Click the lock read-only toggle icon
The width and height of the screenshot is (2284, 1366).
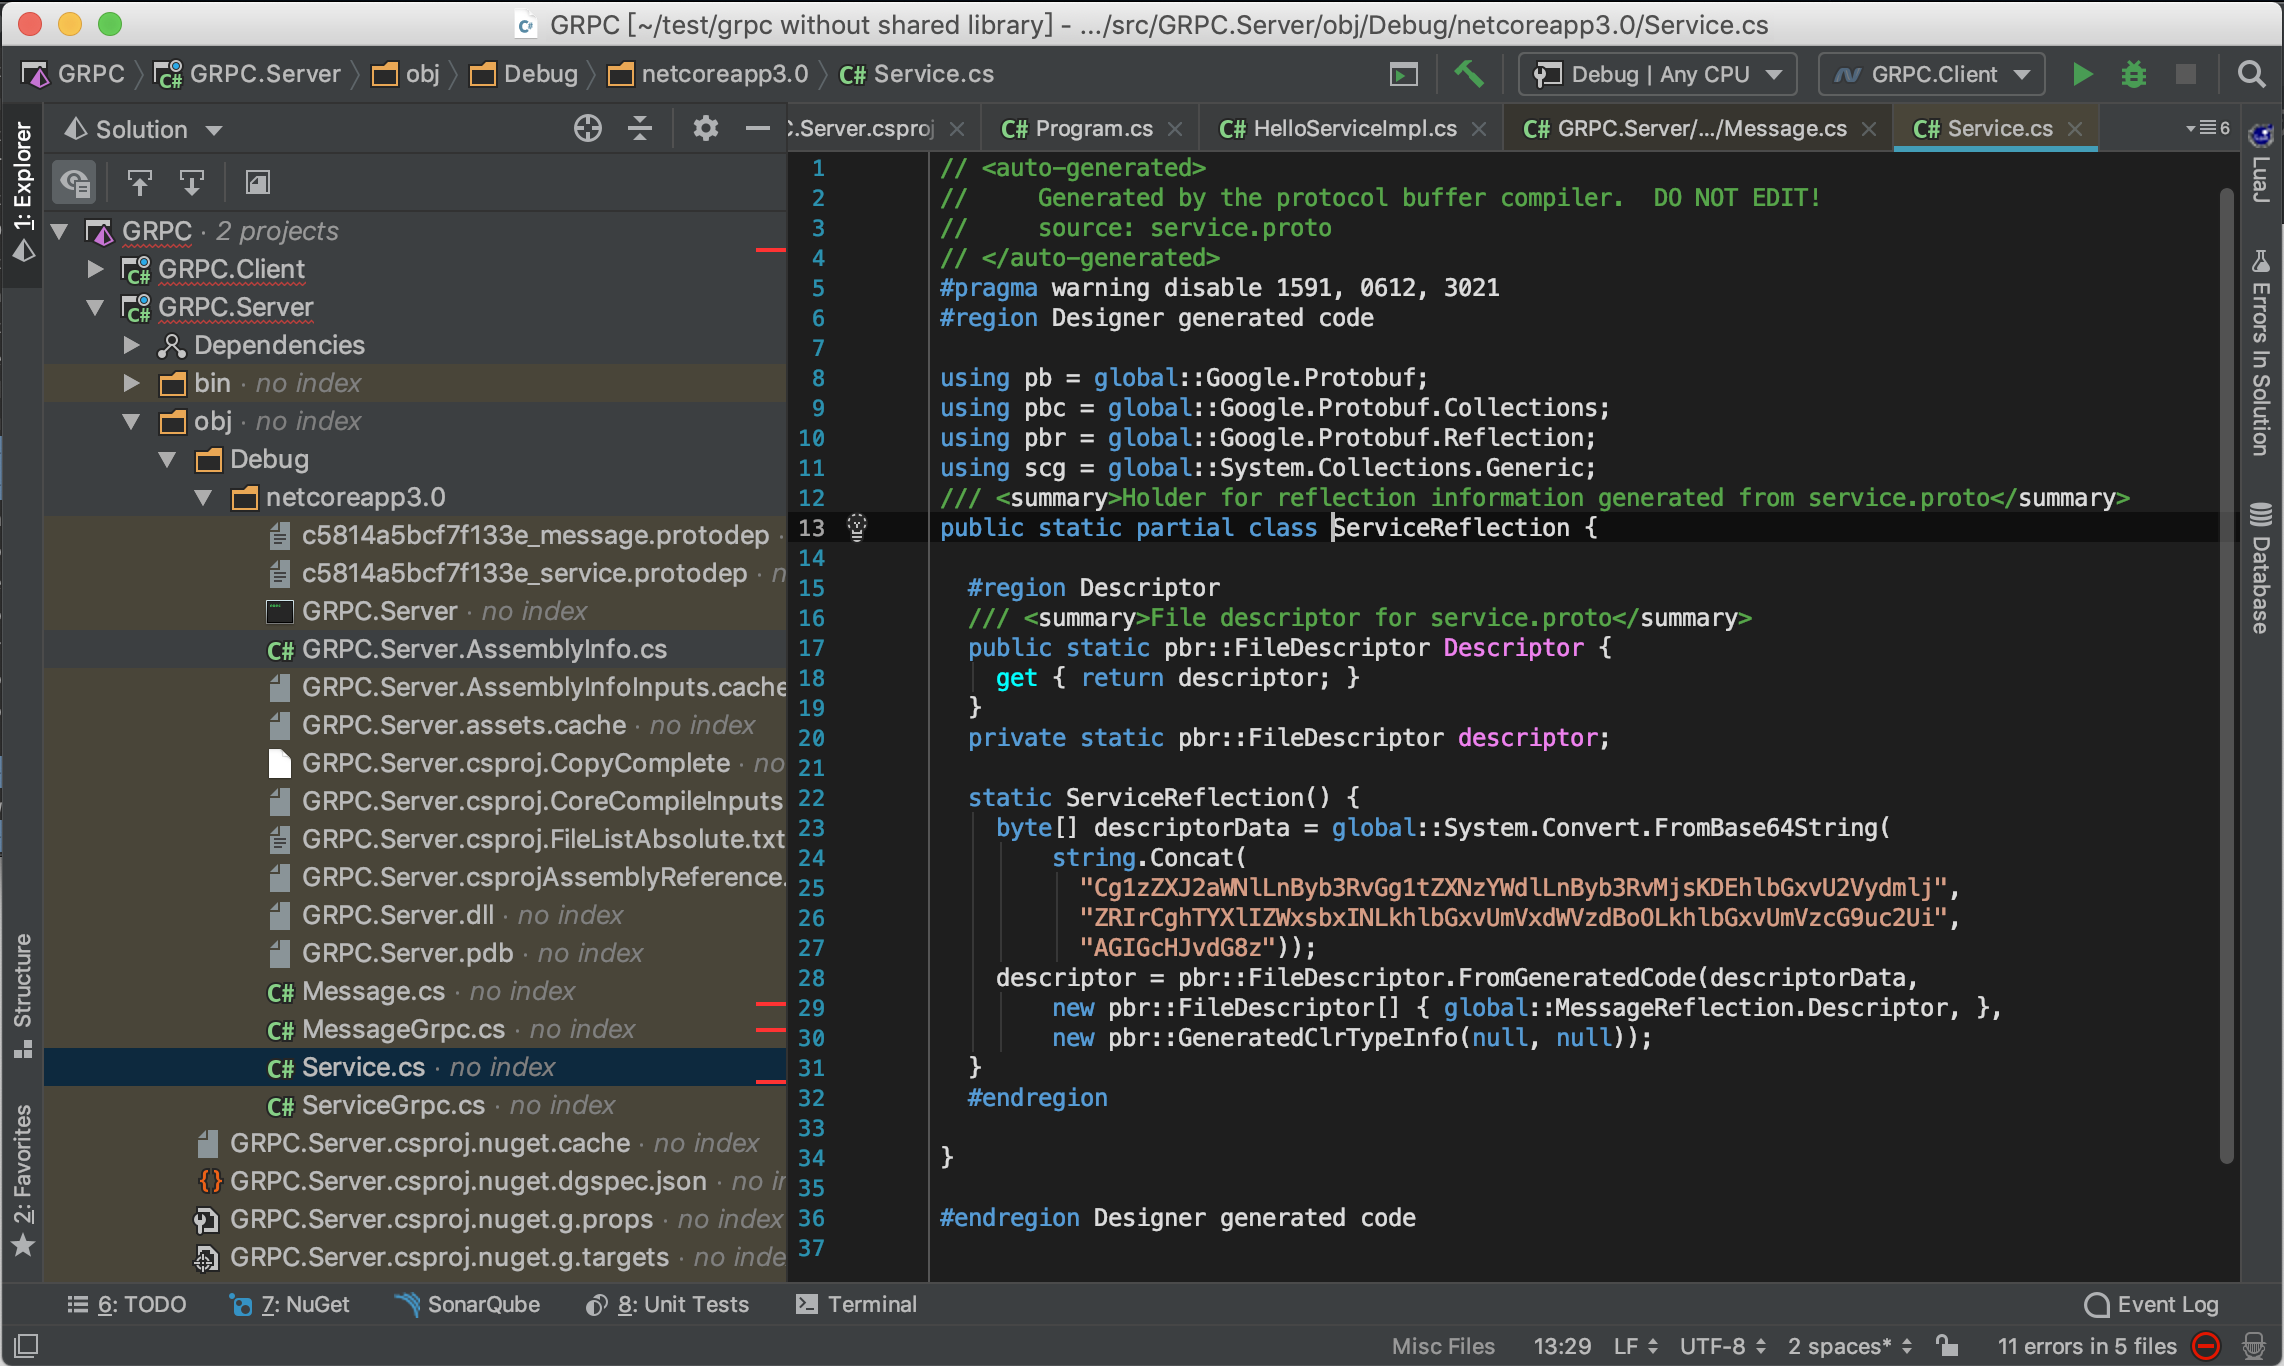(x=1947, y=1346)
